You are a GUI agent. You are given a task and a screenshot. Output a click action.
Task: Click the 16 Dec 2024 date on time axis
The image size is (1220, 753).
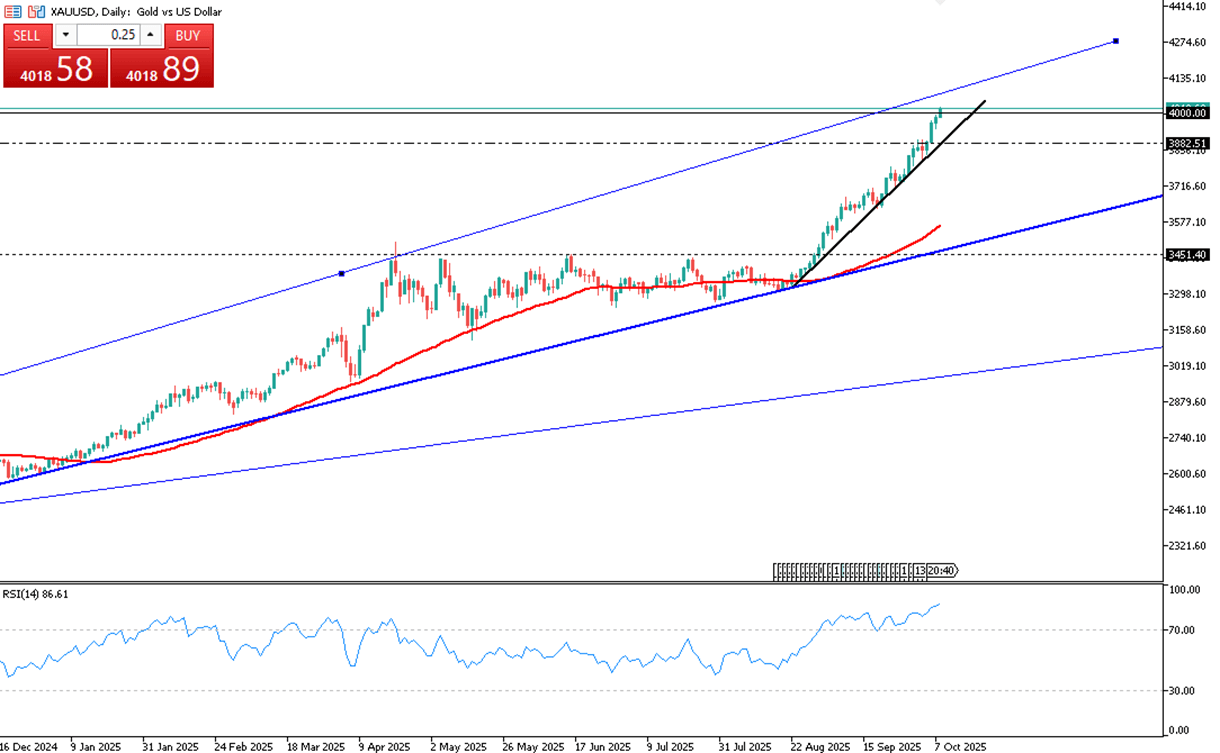30,746
